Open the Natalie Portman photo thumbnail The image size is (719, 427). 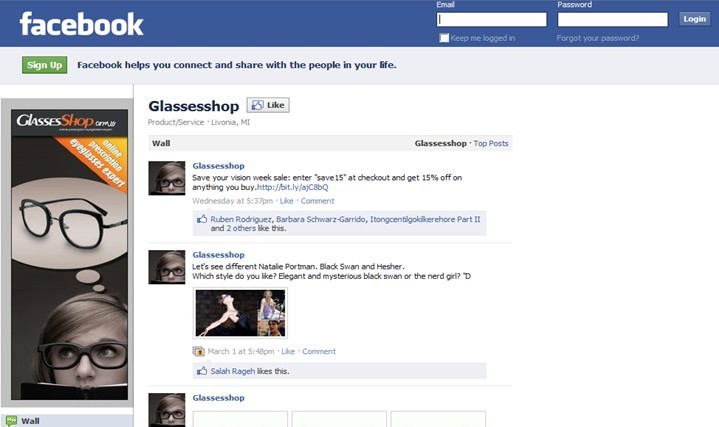(x=240, y=313)
